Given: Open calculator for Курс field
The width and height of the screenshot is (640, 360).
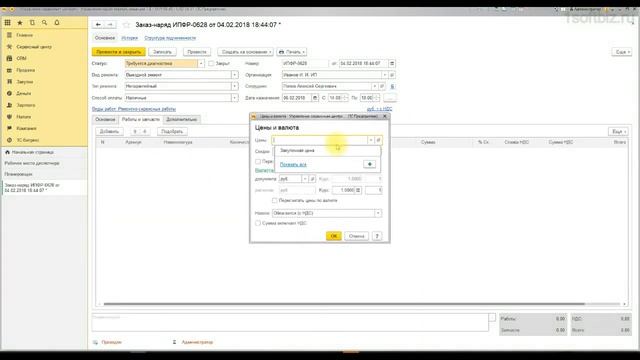Looking at the screenshot, I should [x=358, y=190].
